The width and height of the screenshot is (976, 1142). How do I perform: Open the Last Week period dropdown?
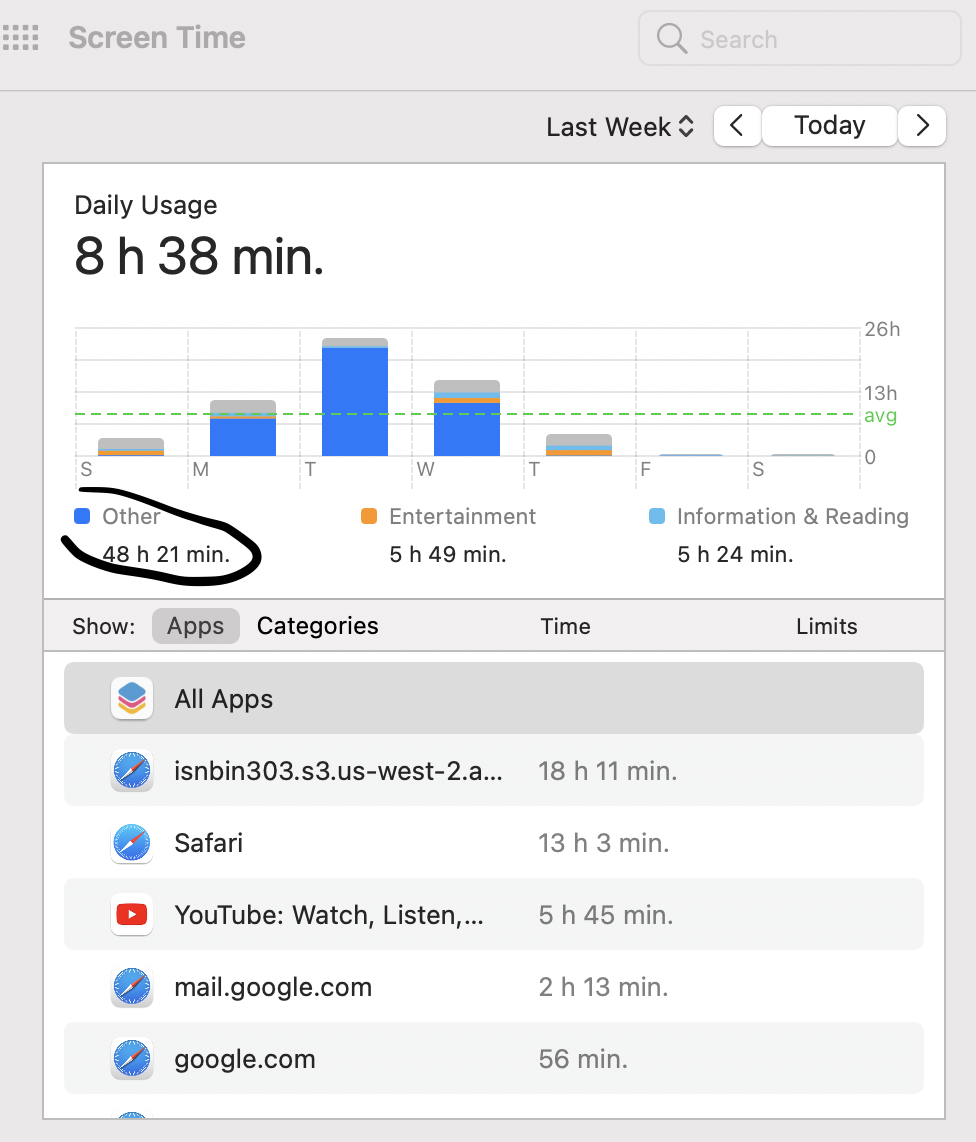click(x=620, y=127)
